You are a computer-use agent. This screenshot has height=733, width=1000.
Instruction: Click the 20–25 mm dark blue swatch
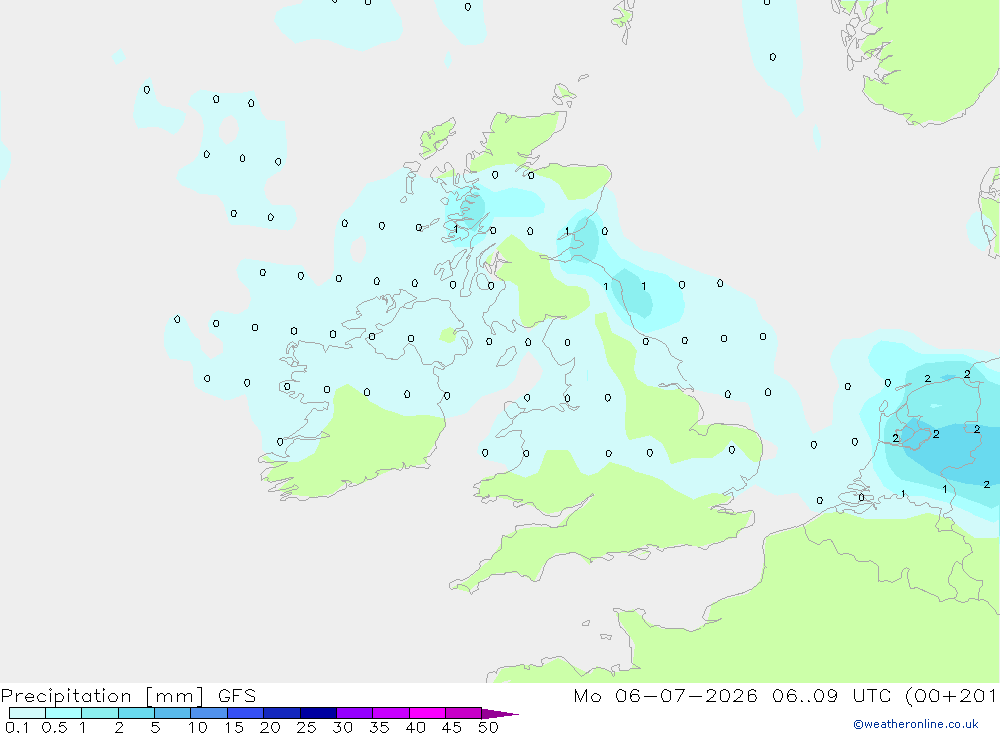281,713
